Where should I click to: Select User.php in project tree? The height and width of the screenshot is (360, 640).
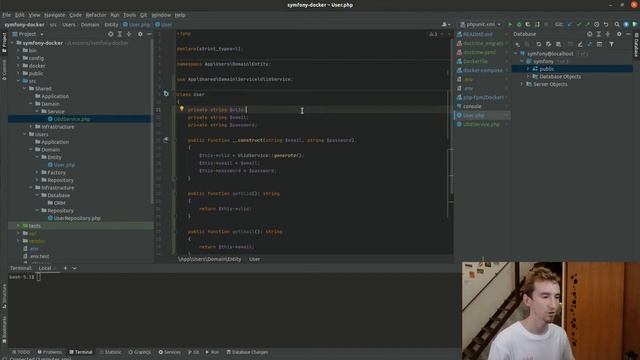pyautogui.click(x=64, y=165)
